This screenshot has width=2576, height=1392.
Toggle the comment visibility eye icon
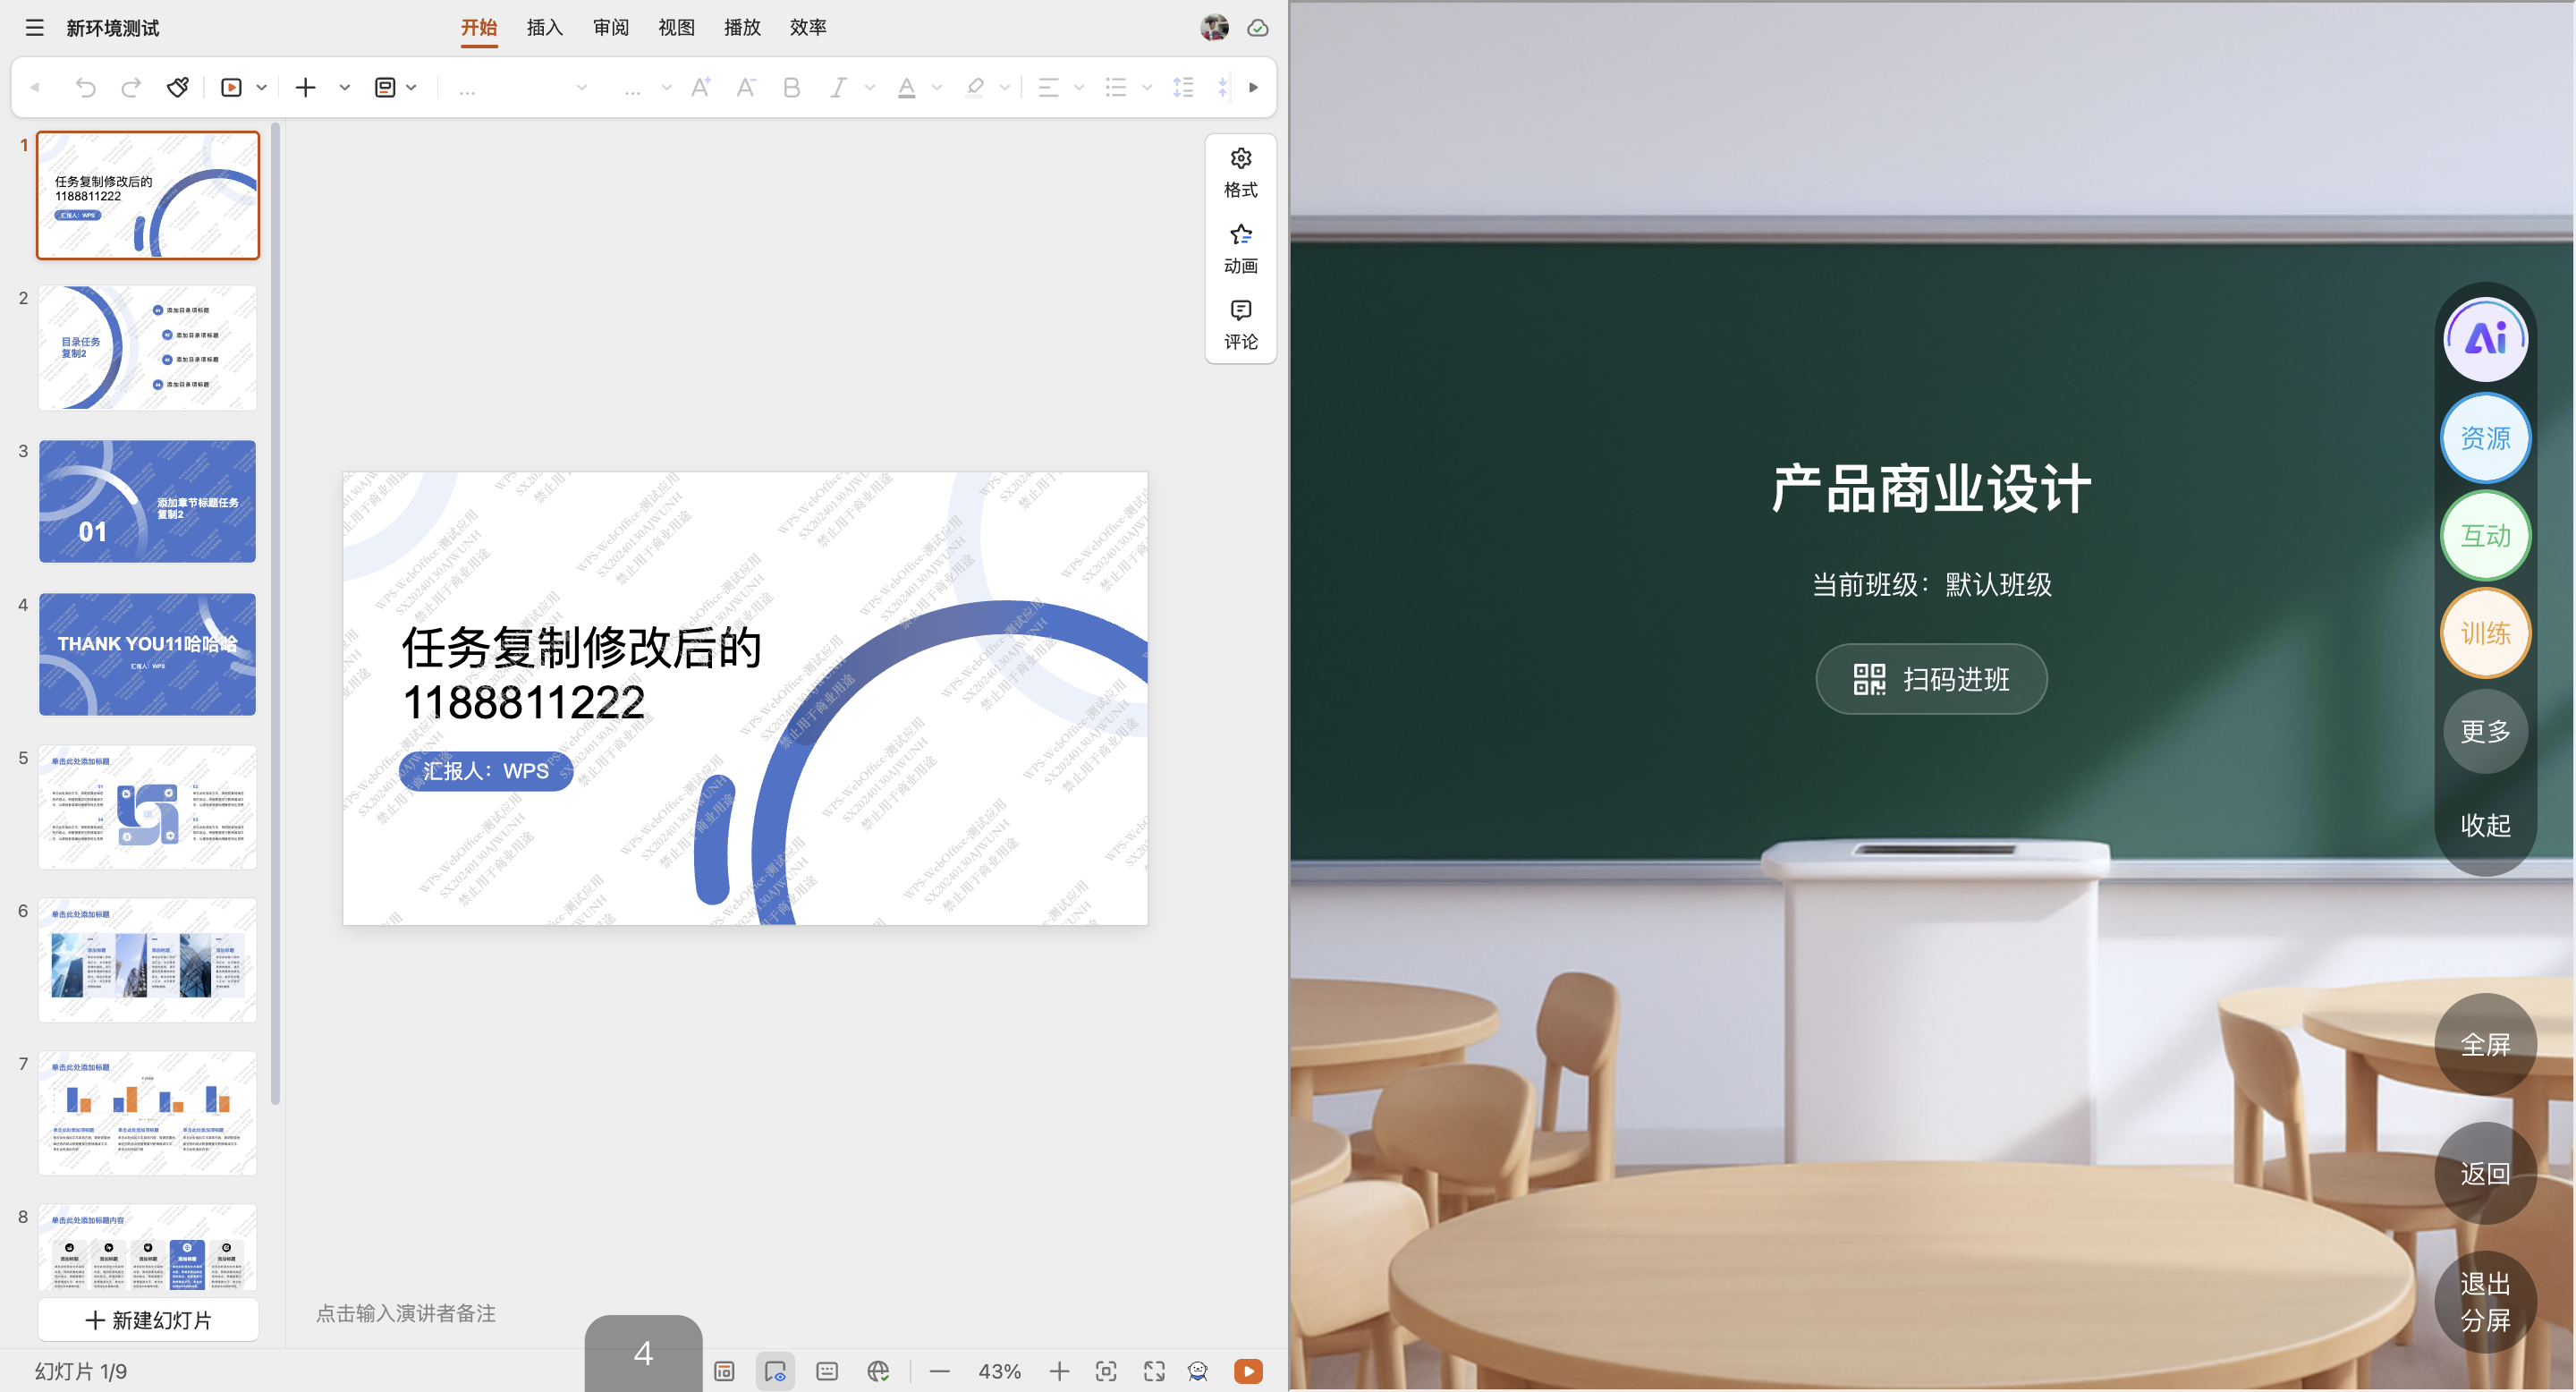(x=775, y=1371)
